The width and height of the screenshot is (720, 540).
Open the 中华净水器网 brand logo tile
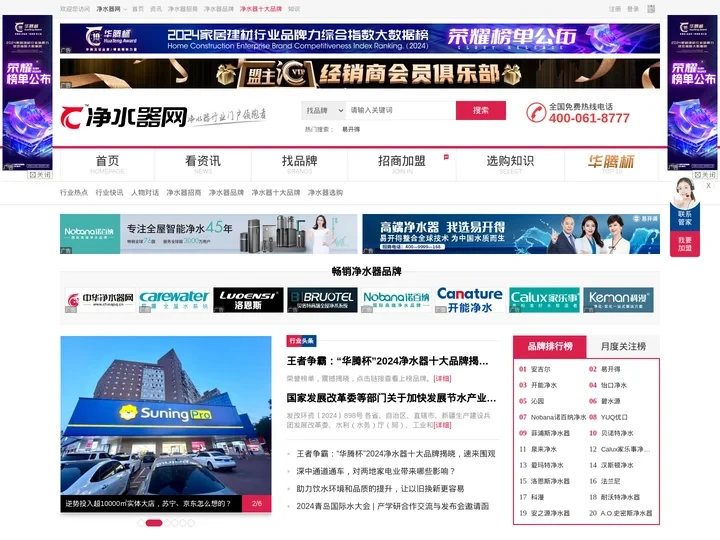[x=100, y=300]
